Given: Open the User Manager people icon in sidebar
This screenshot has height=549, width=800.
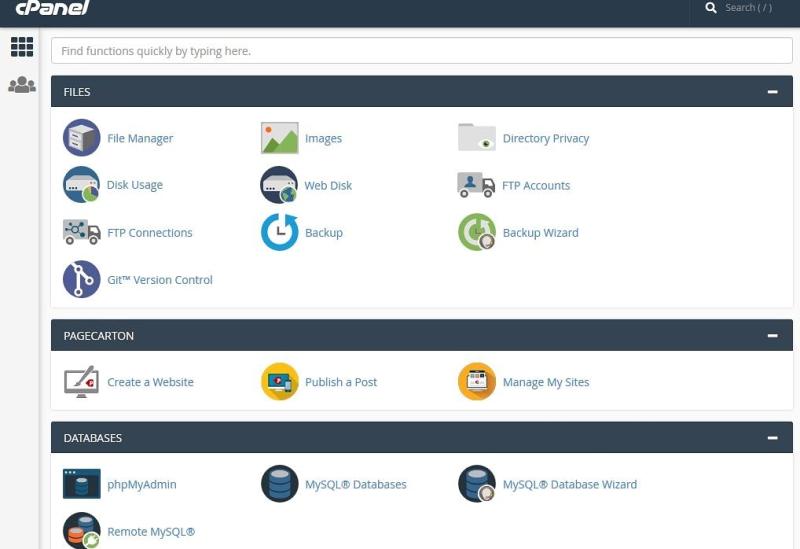Looking at the screenshot, I should pos(22,85).
